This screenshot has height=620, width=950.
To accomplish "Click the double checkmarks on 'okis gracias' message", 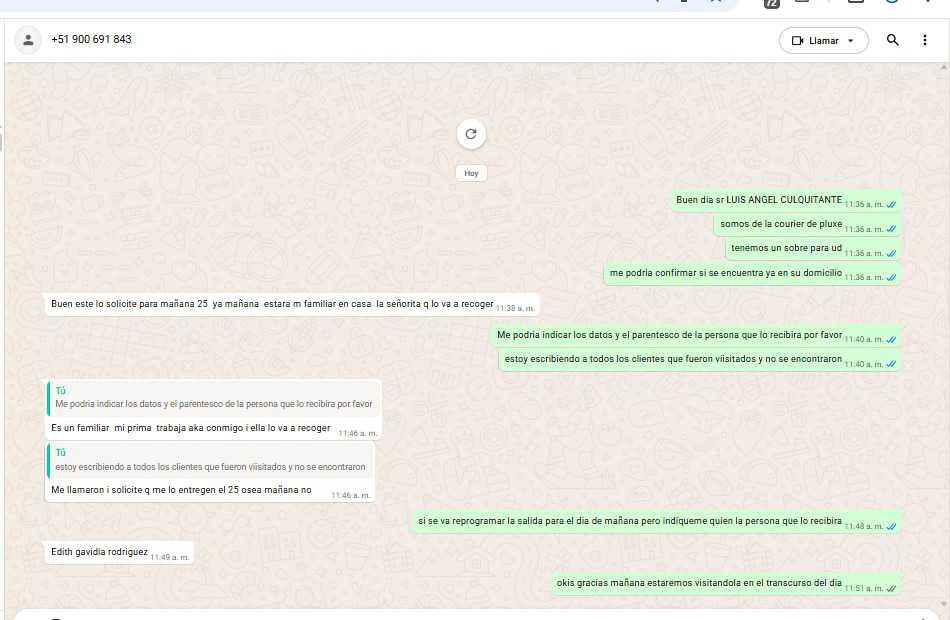I will click(x=891, y=588).
